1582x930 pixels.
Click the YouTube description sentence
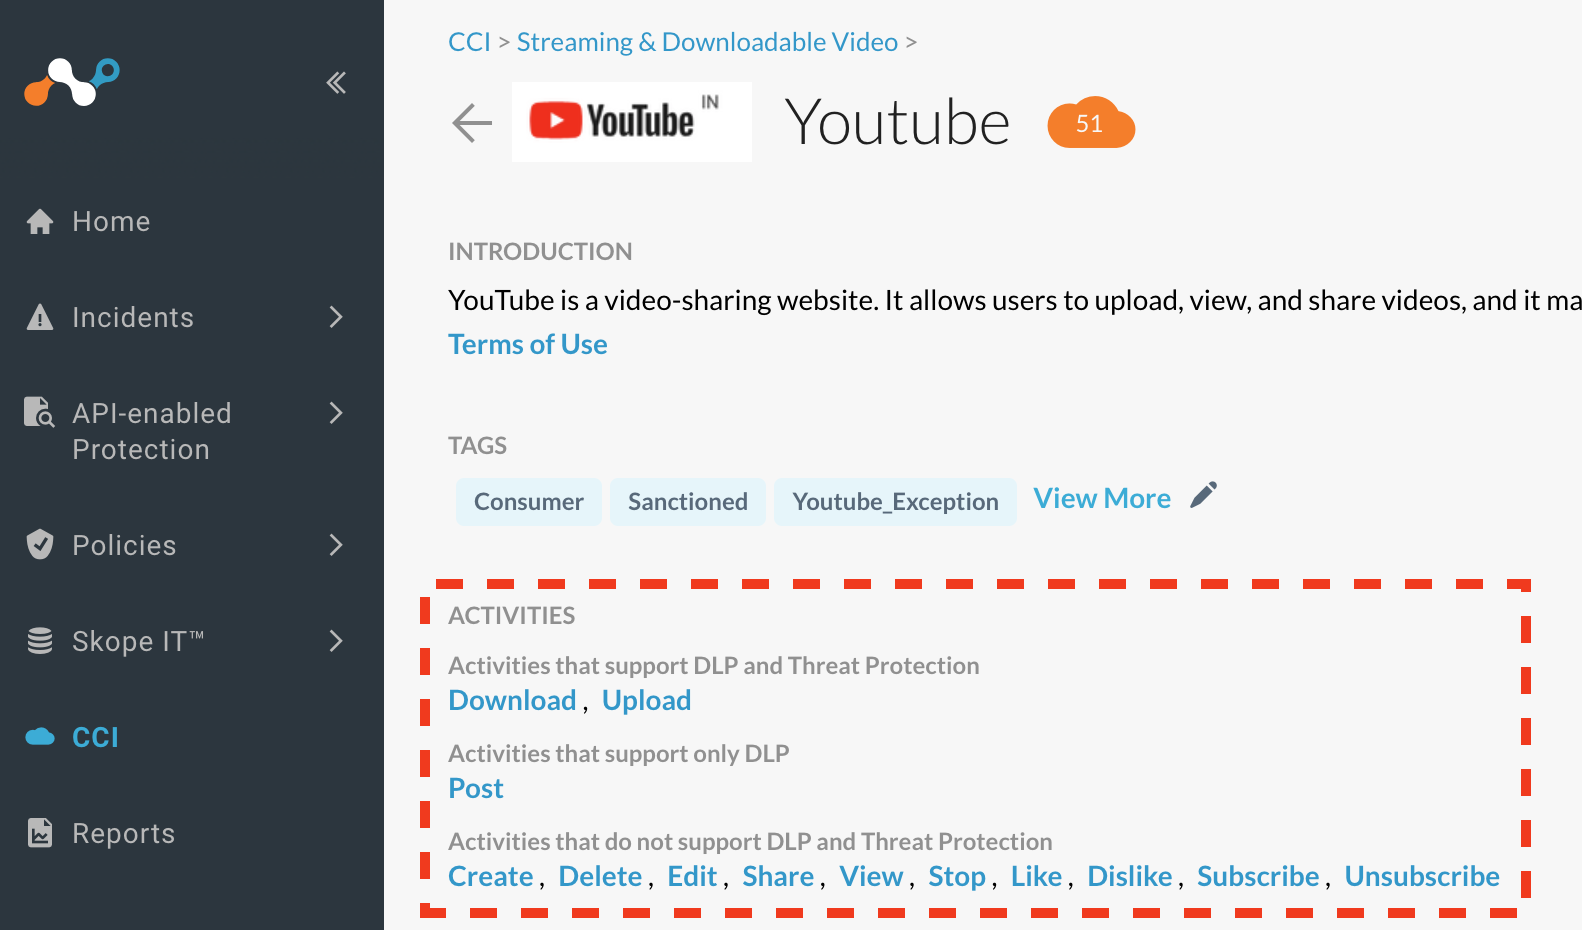[1015, 300]
